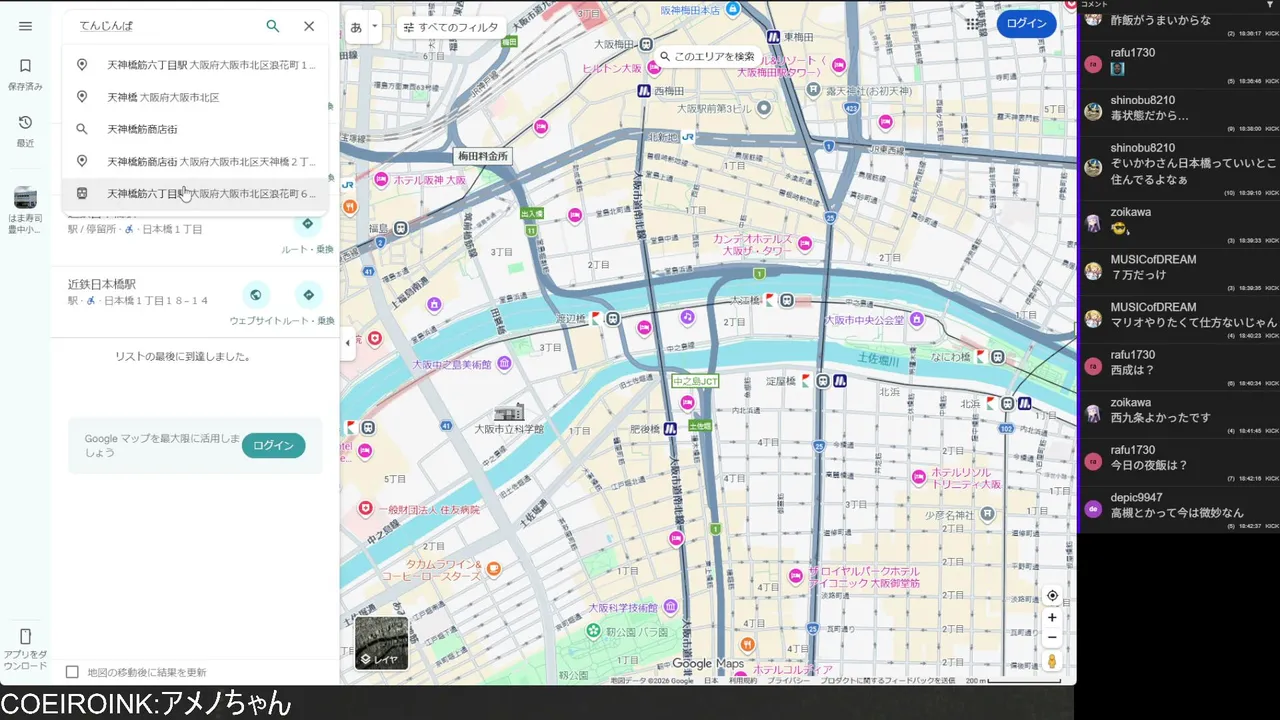
Task: Click the 中之島JCT junction label
Action: (696, 381)
